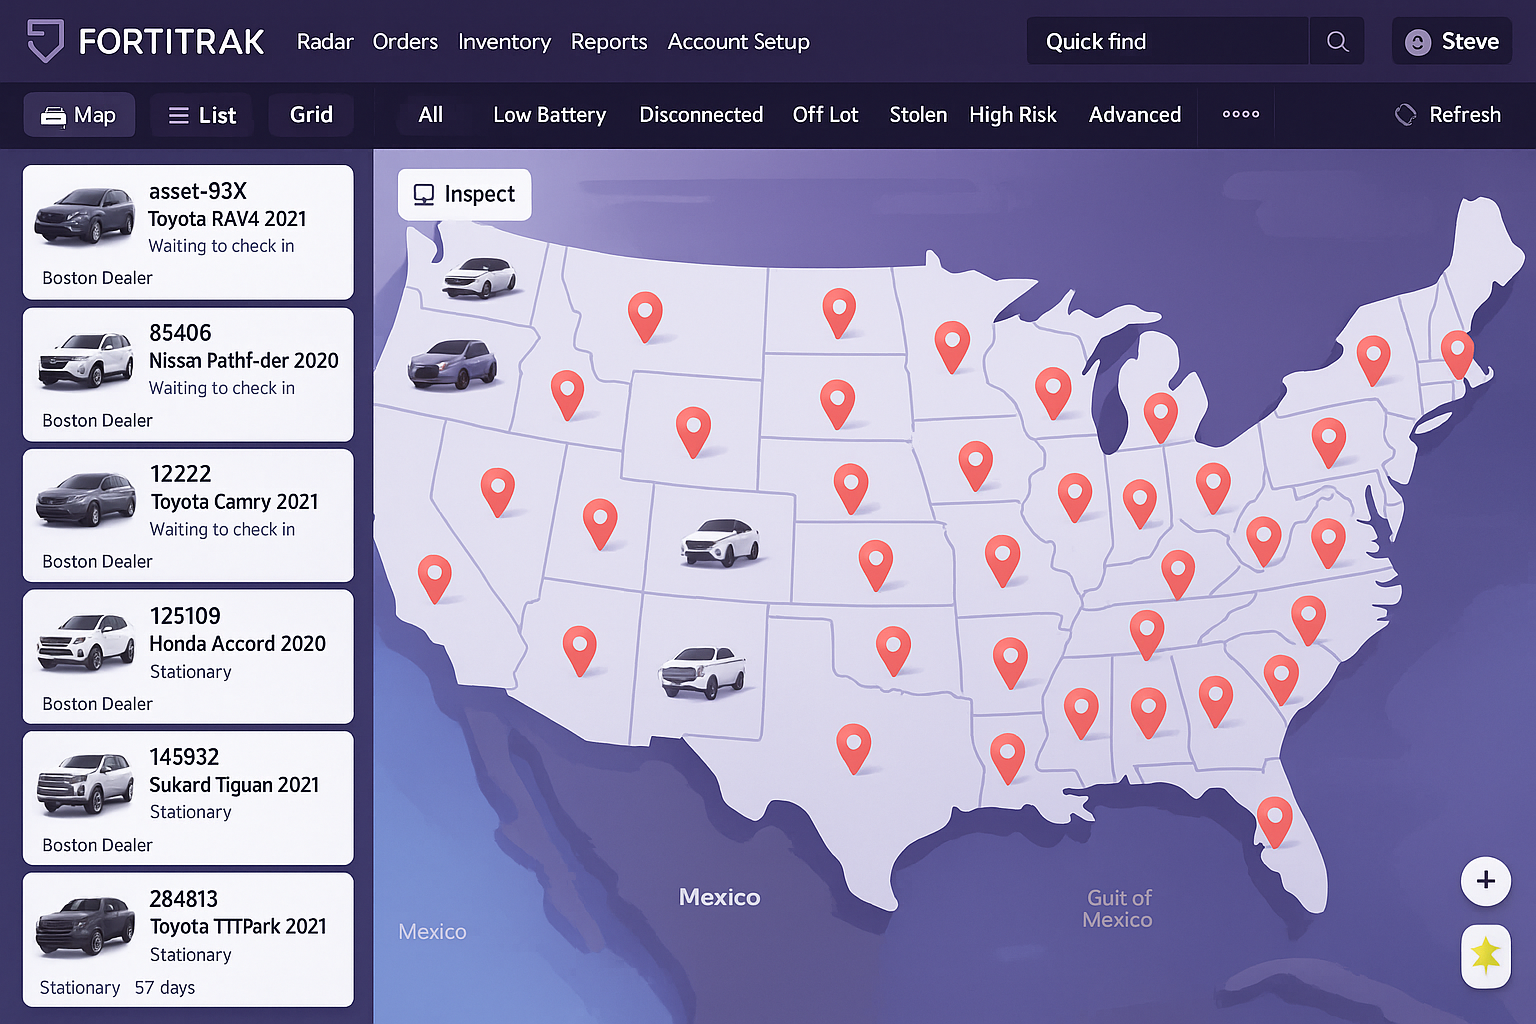Select the Low Battery filter tab
Viewport: 1536px width, 1024px height.
[549, 115]
